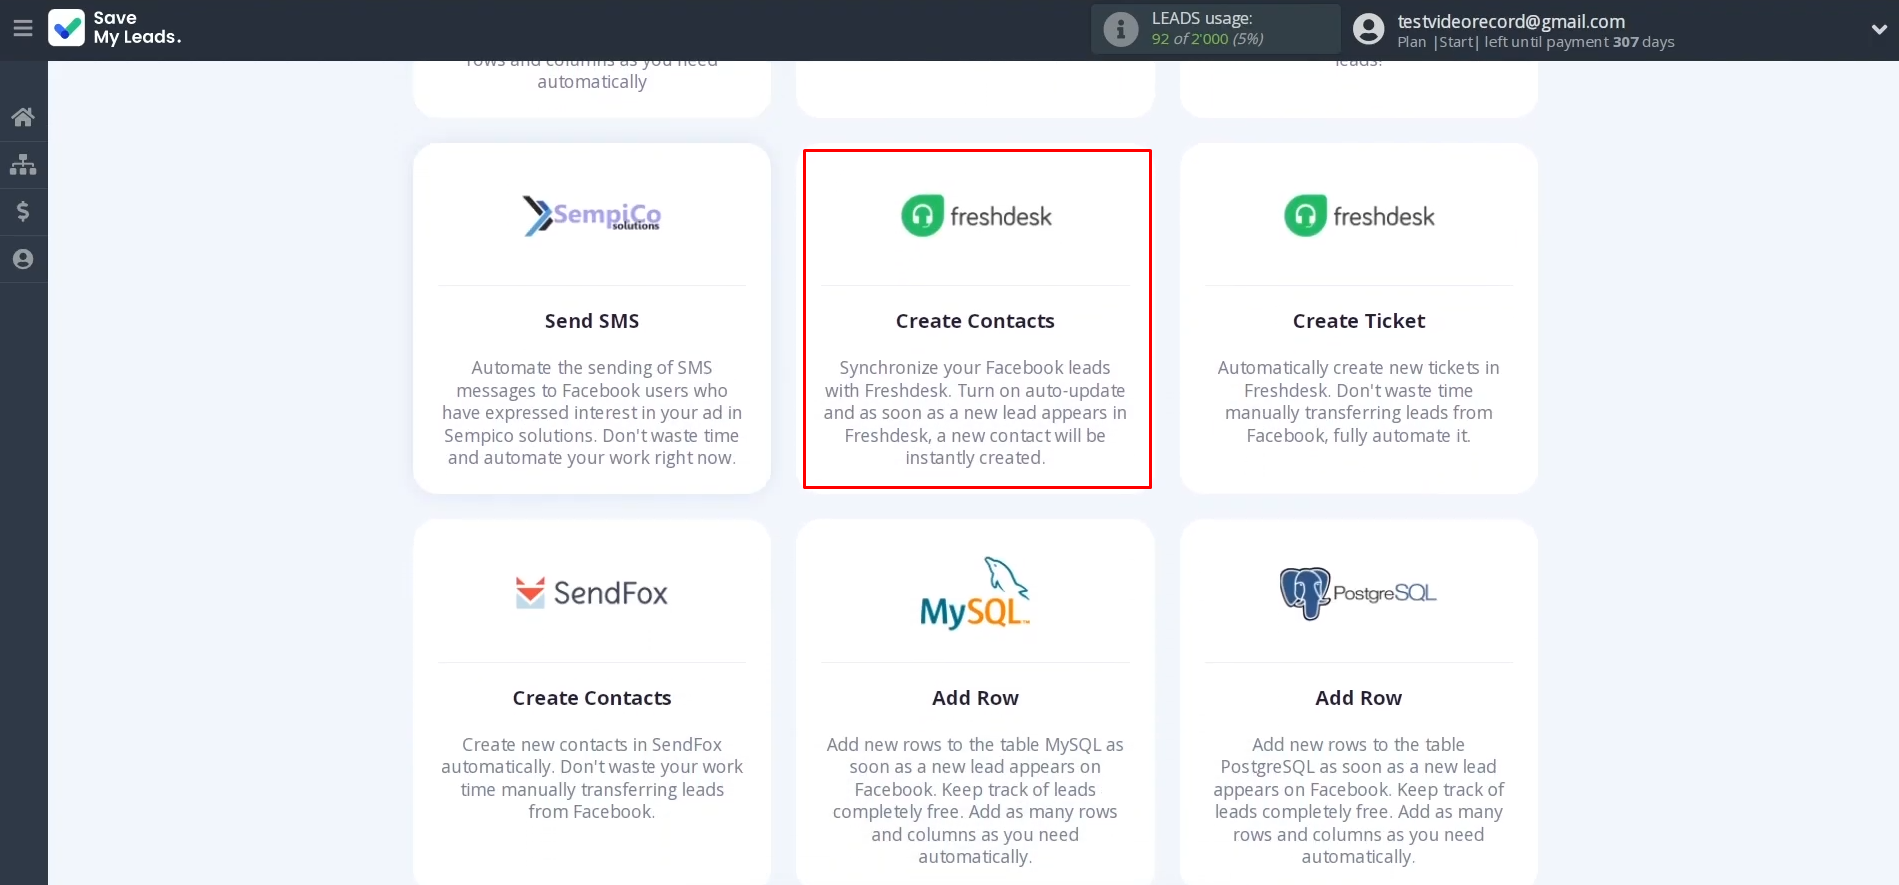Click the SendFox contacts description text
Screen dimensions: 1899x885
tap(592, 778)
